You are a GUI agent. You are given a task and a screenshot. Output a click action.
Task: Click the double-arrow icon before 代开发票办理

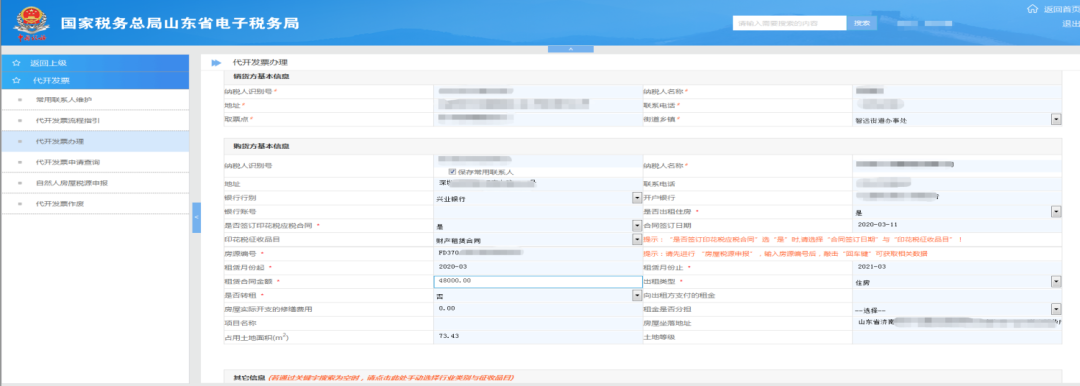point(216,63)
